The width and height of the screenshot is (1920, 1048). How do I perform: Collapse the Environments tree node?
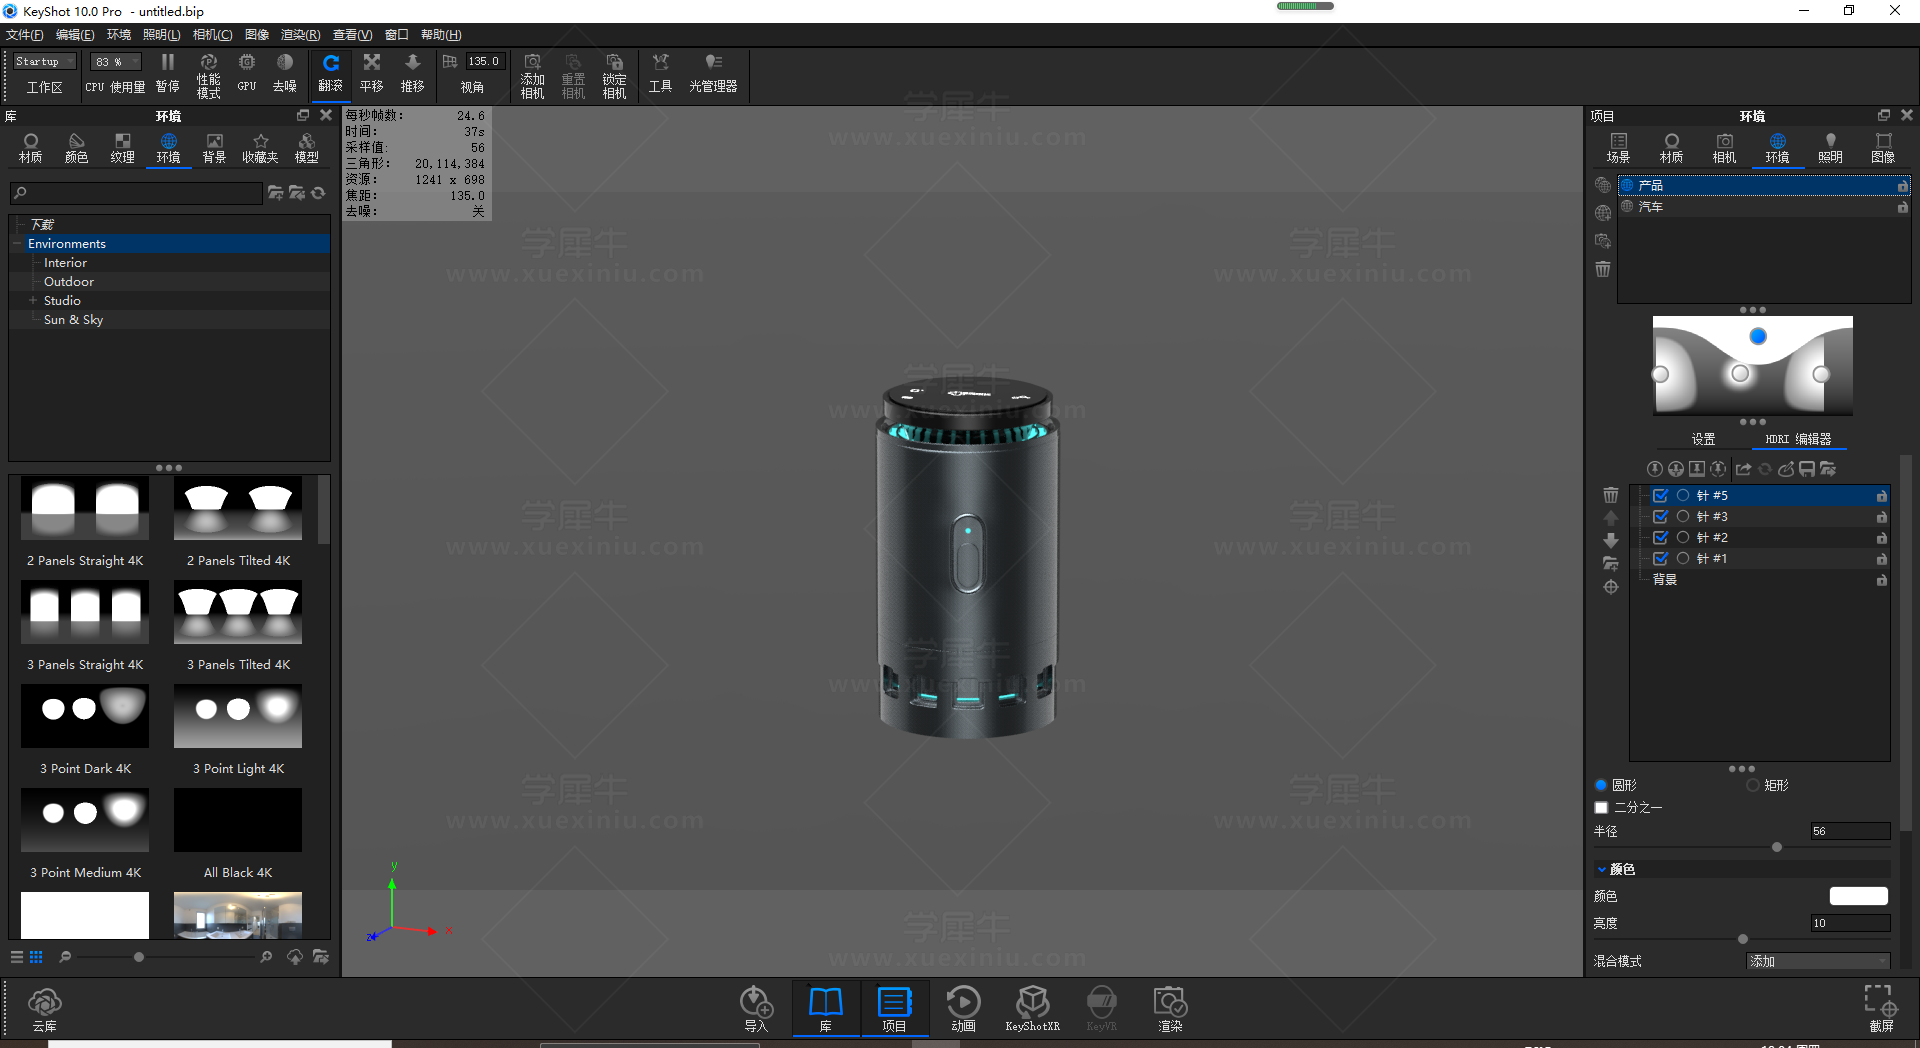pos(18,244)
